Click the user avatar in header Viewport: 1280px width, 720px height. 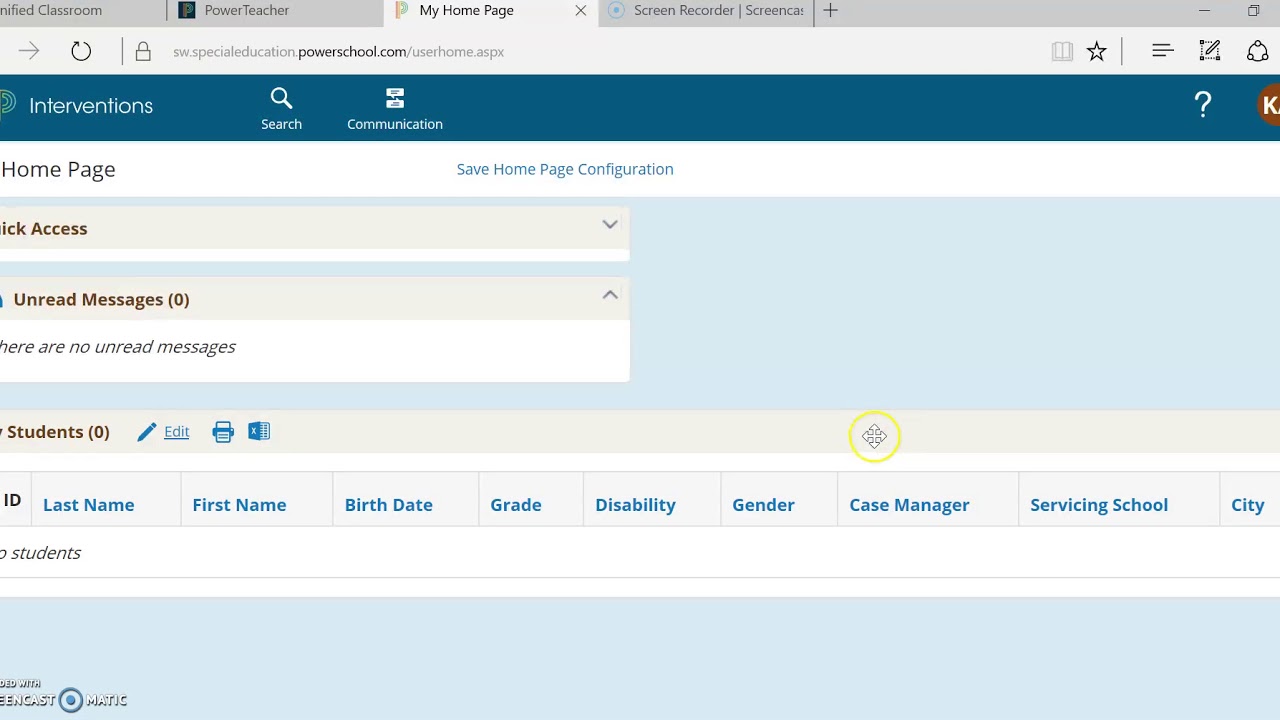tap(1269, 105)
